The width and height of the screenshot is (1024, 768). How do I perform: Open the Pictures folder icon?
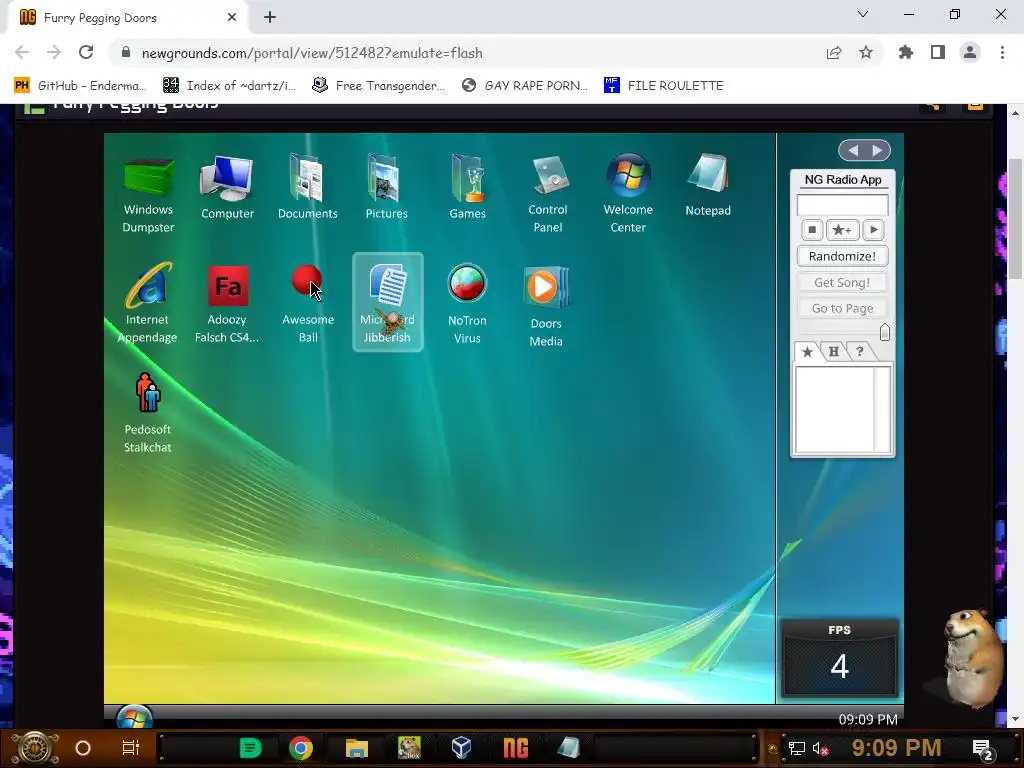386,187
